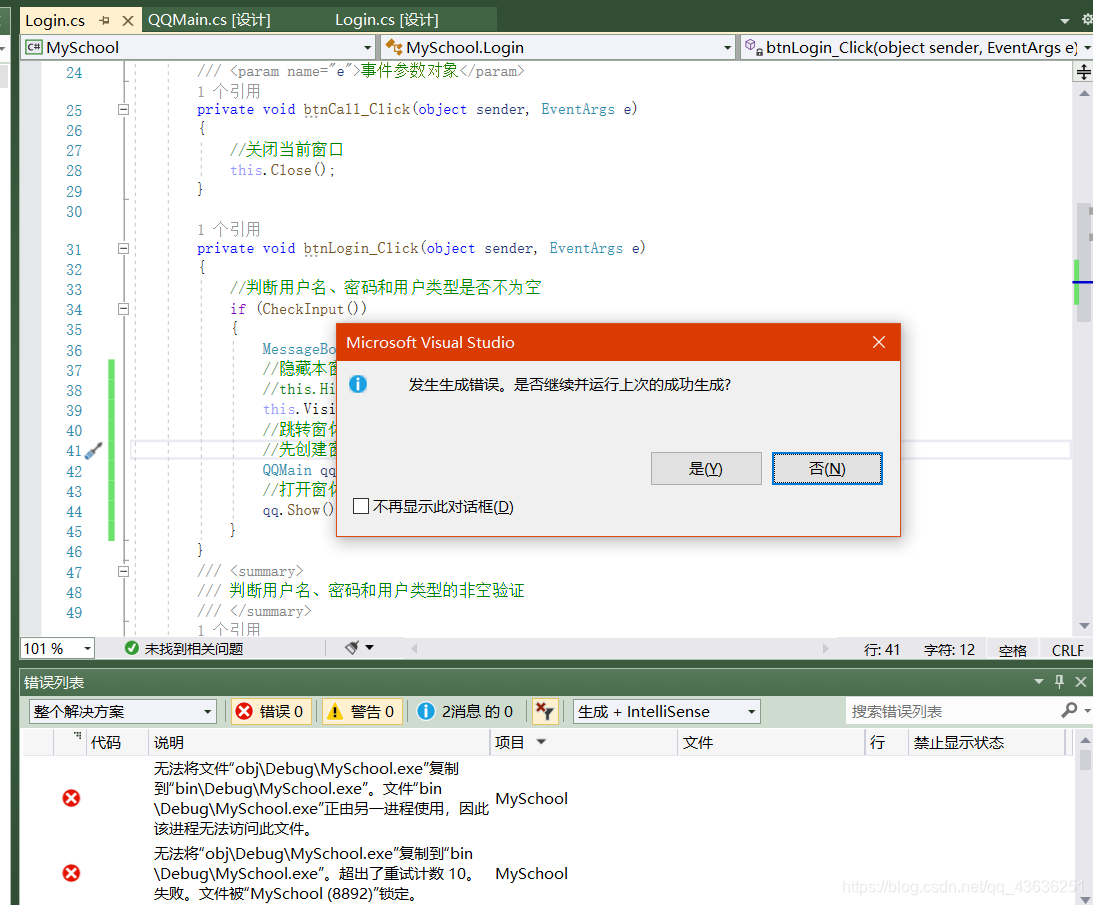Click the 空格 indicator in status strip
The image size is (1093, 905).
[x=1012, y=651]
